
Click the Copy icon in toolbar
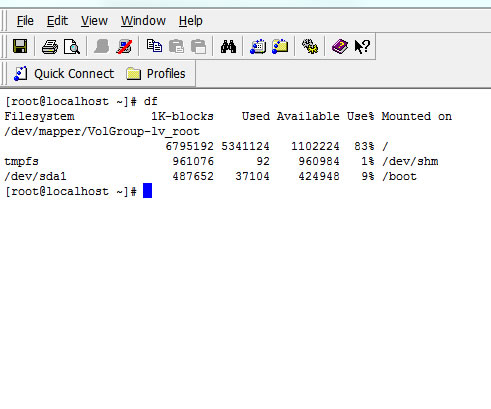154,46
